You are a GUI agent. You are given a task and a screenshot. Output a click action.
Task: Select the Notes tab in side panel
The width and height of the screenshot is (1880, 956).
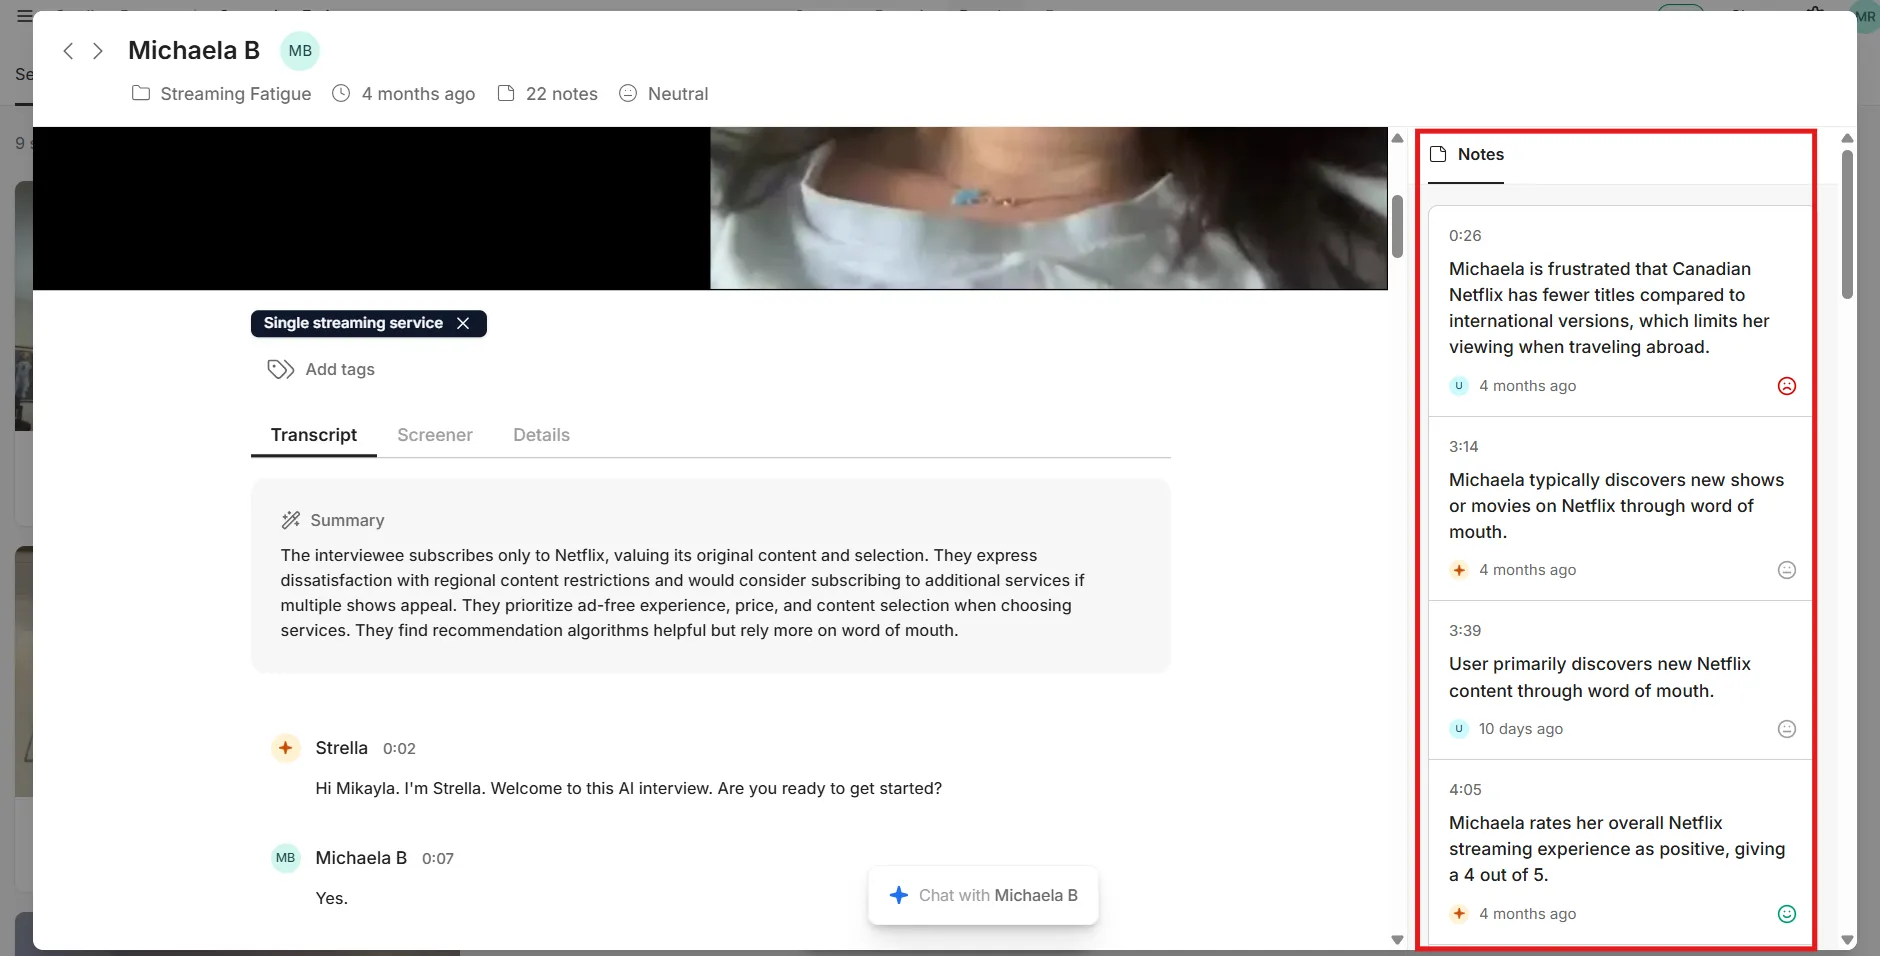pyautogui.click(x=1466, y=155)
